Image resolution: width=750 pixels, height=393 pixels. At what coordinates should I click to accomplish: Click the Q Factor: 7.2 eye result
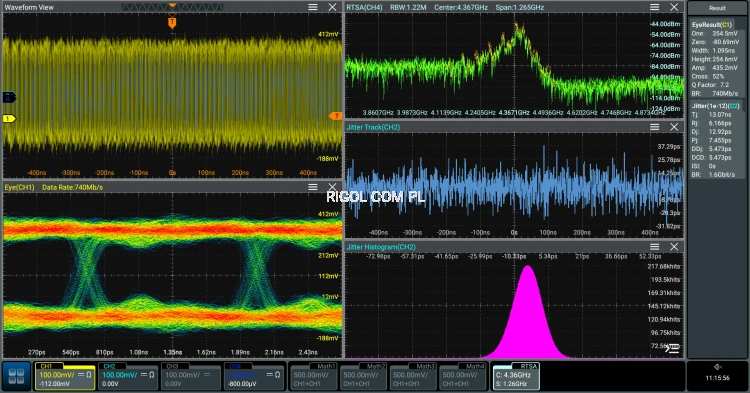pos(710,85)
